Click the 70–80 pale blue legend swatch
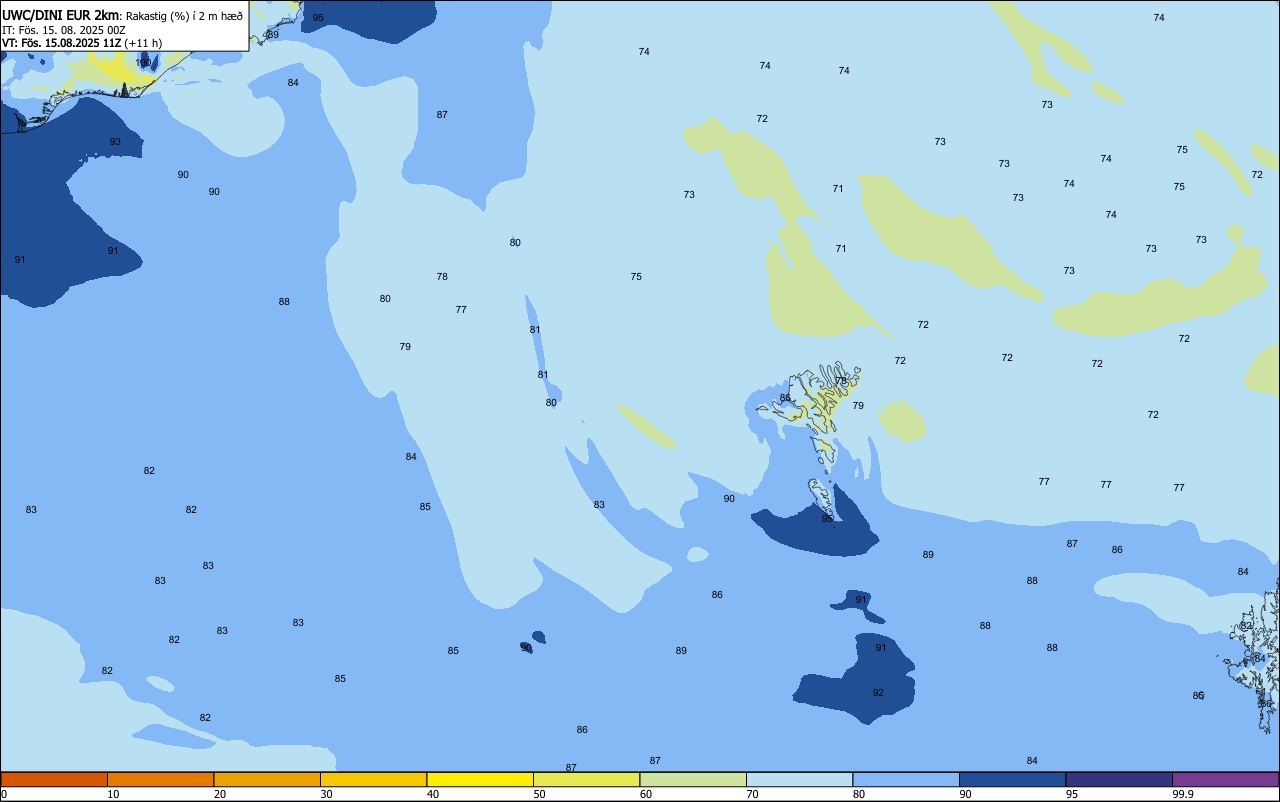 (799, 779)
